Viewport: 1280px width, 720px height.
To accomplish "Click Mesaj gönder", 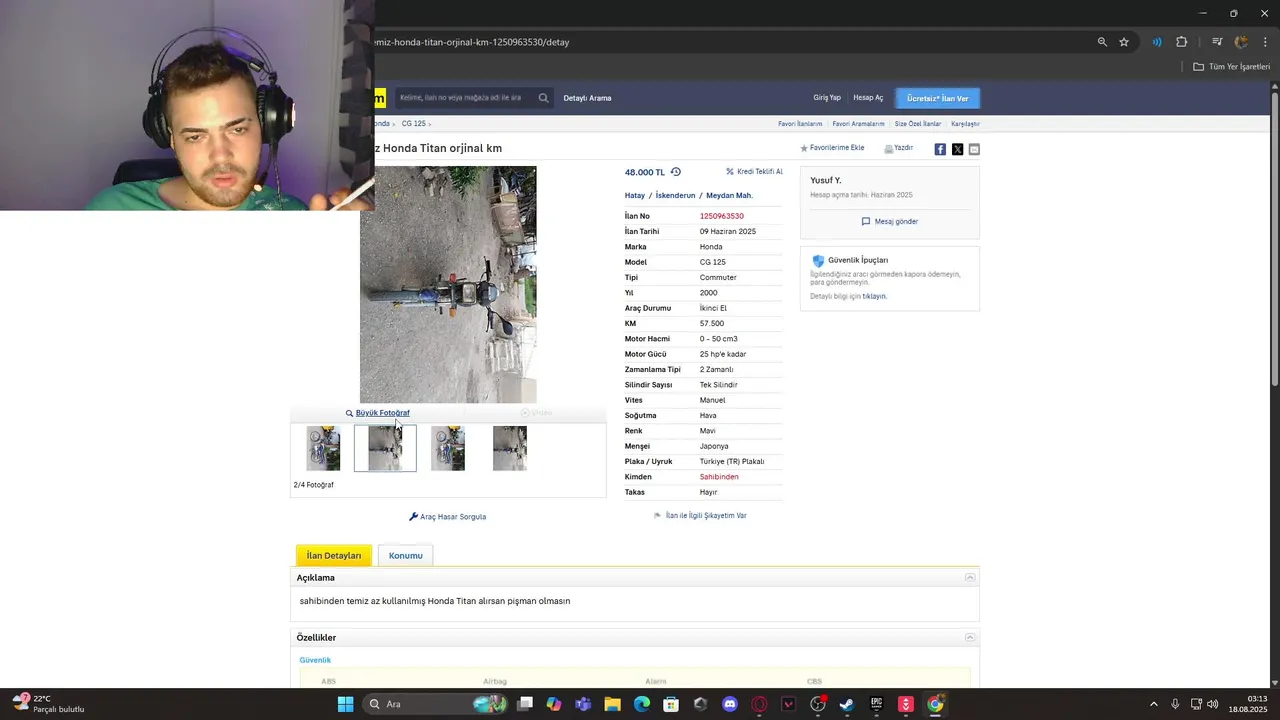I will (x=889, y=222).
